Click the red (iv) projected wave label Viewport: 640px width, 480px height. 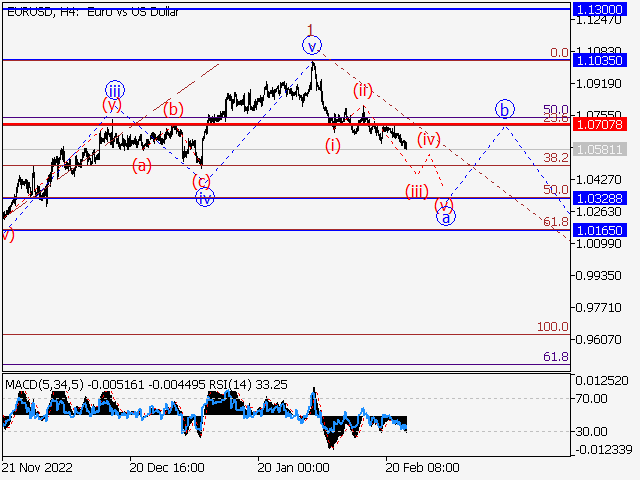tap(429, 140)
